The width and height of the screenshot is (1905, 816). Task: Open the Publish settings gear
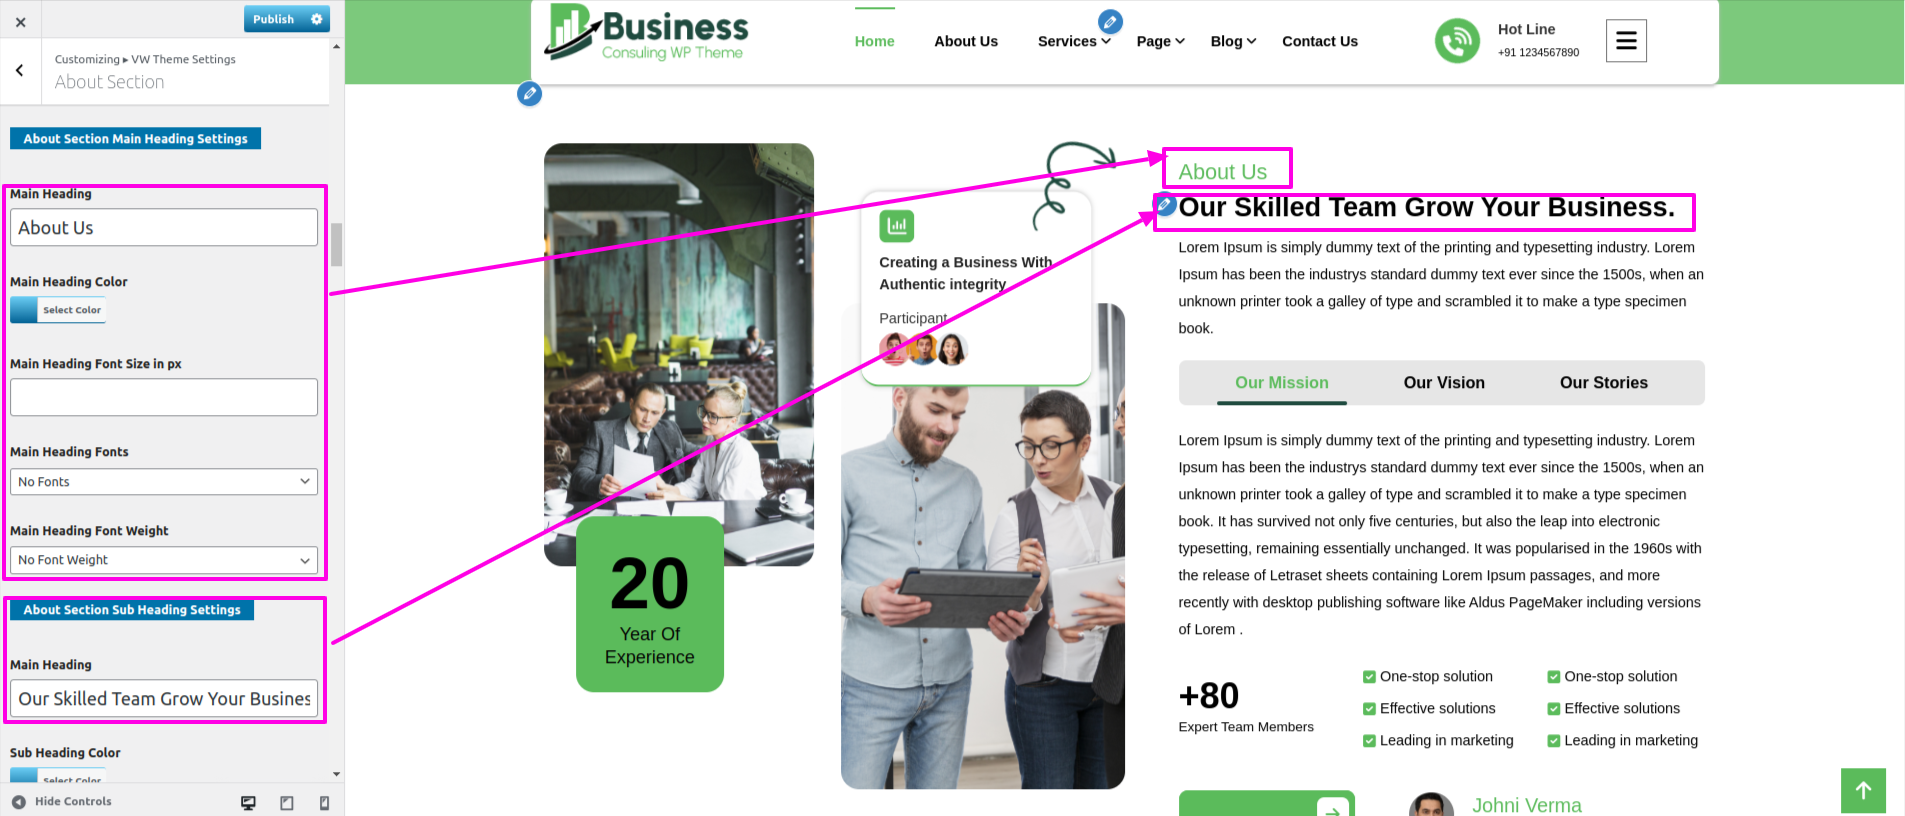coord(317,19)
